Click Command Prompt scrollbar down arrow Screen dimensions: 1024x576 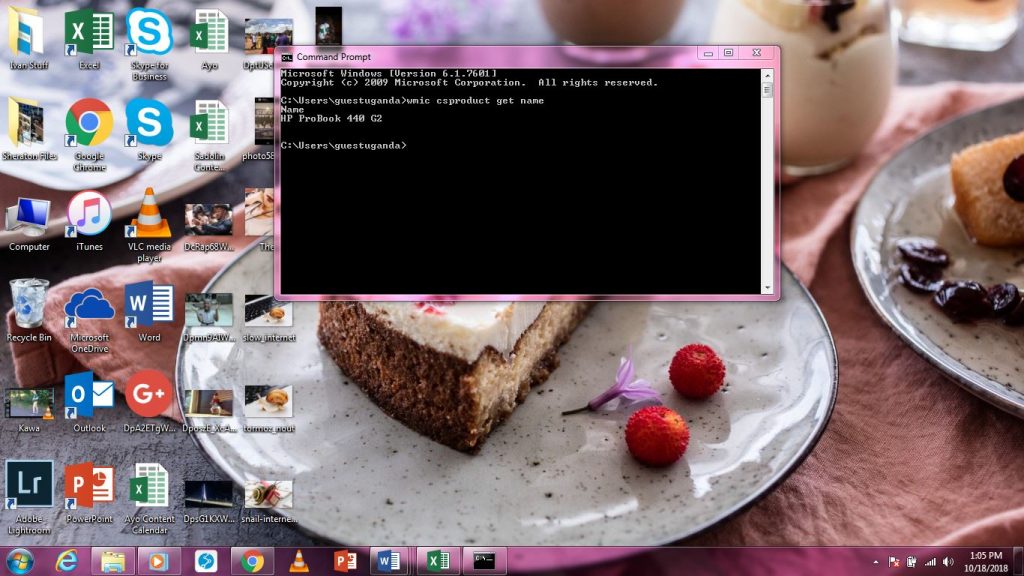pyautogui.click(x=767, y=287)
